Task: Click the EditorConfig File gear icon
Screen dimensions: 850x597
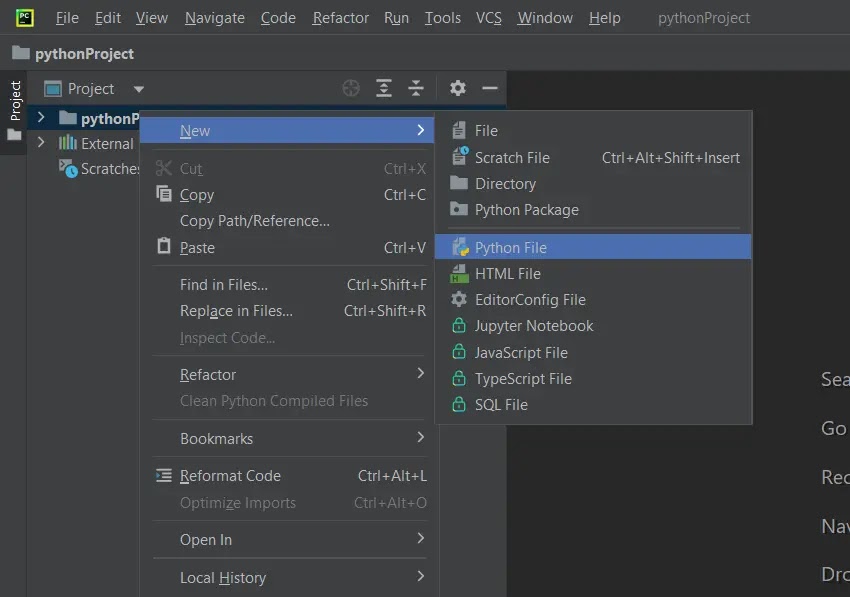Action: [459, 299]
